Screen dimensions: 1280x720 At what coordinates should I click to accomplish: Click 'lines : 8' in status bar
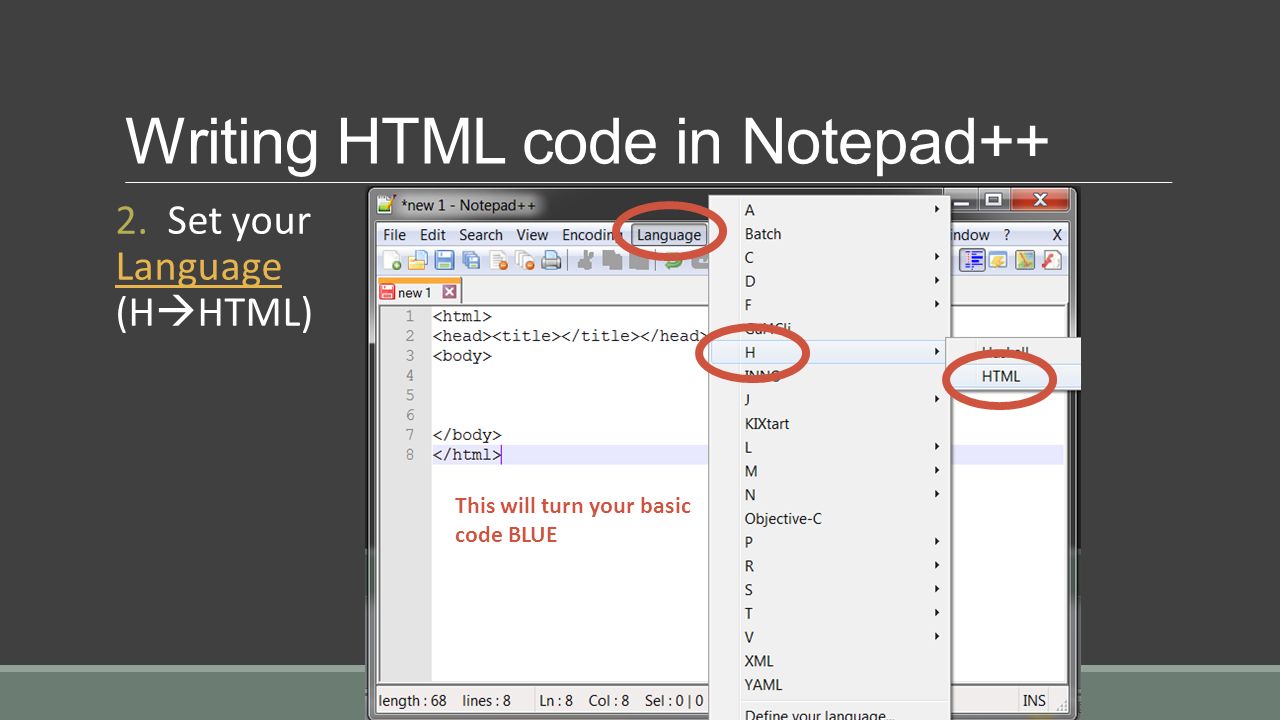486,701
